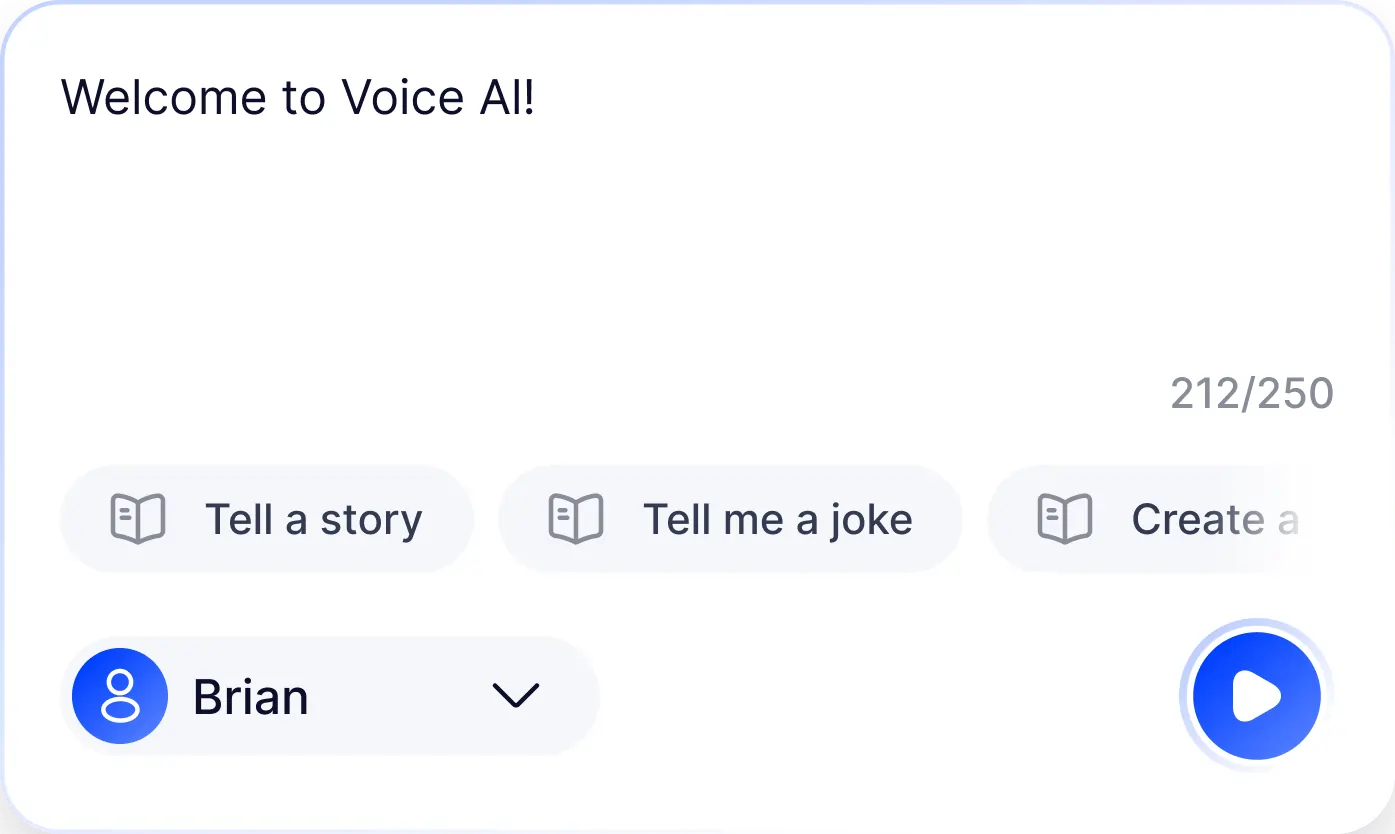Screen dimensions: 1395x834
Task: Click the Welcome to Voice AI! text
Action: [298, 98]
